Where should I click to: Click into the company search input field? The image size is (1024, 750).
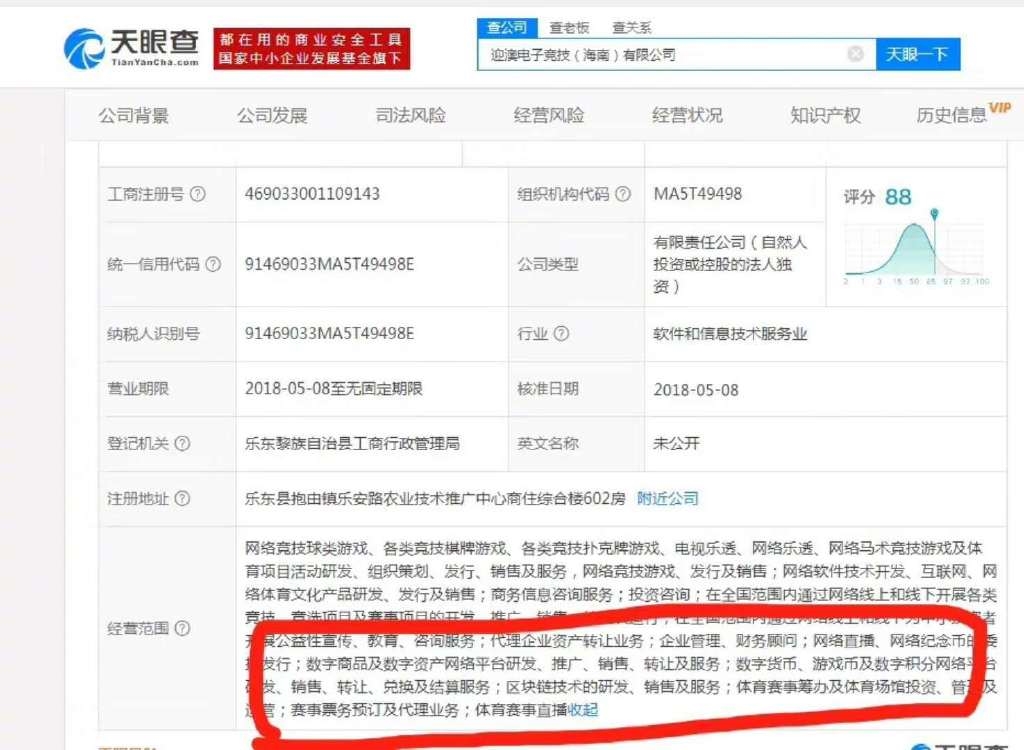pos(660,54)
